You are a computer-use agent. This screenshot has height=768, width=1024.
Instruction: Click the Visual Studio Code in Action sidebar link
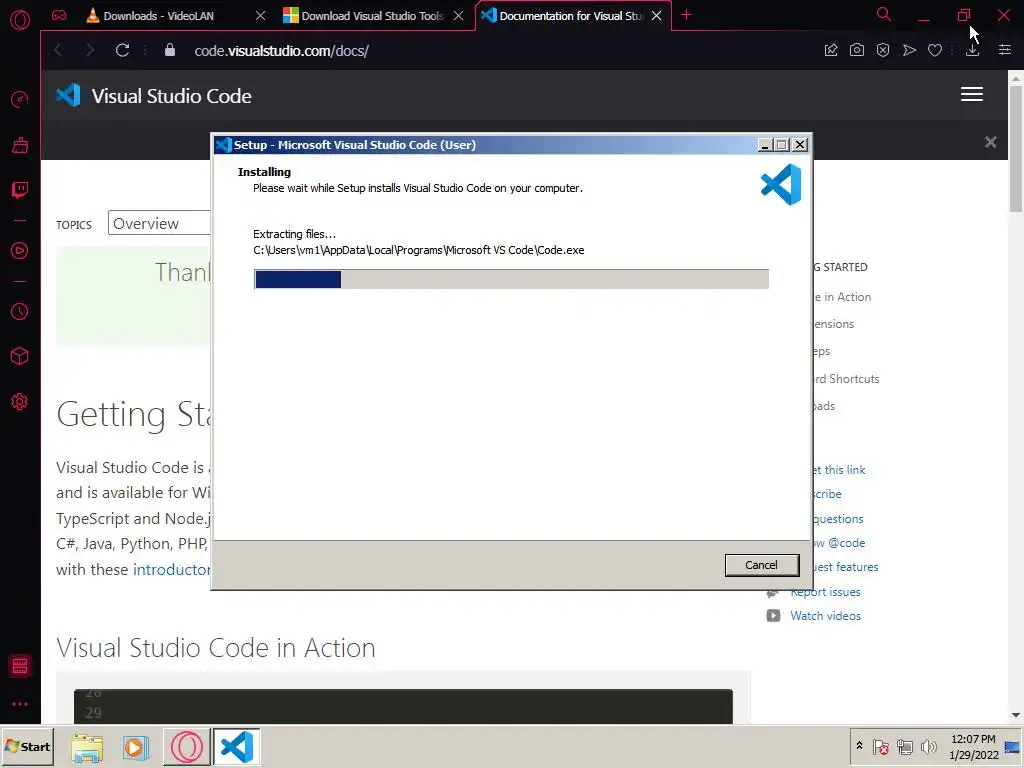click(842, 297)
